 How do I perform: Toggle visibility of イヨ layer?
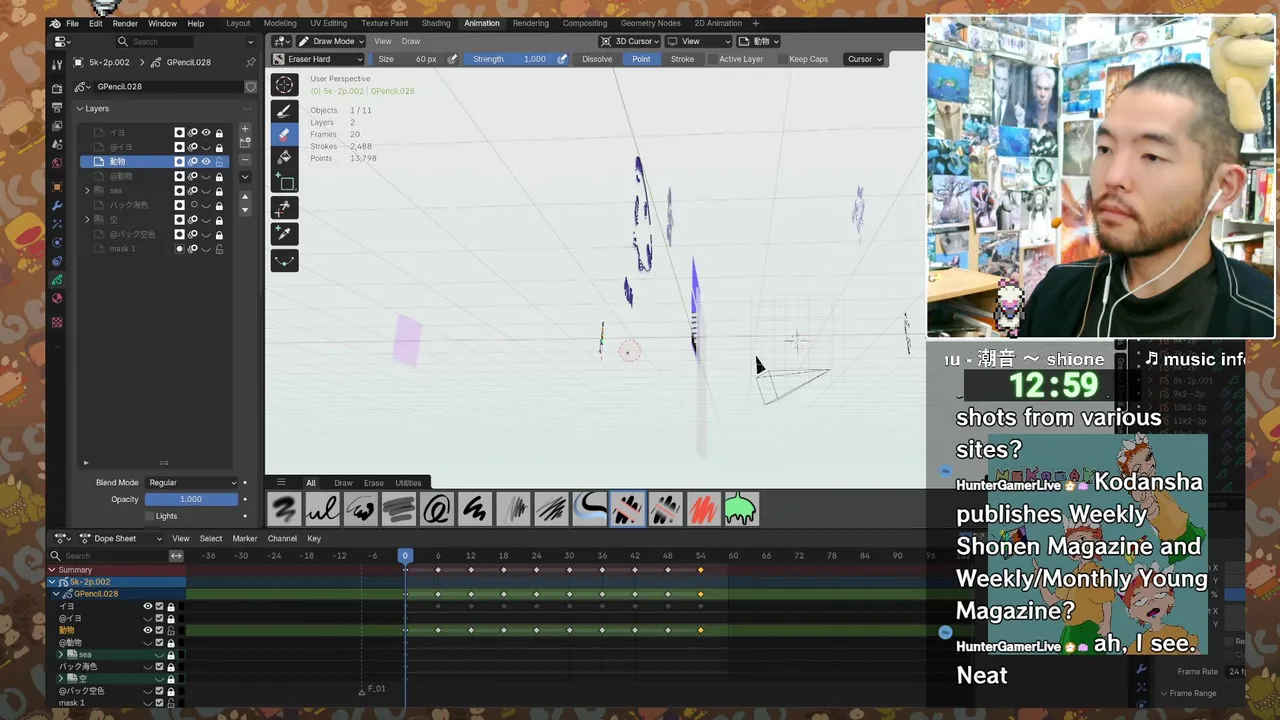[206, 132]
